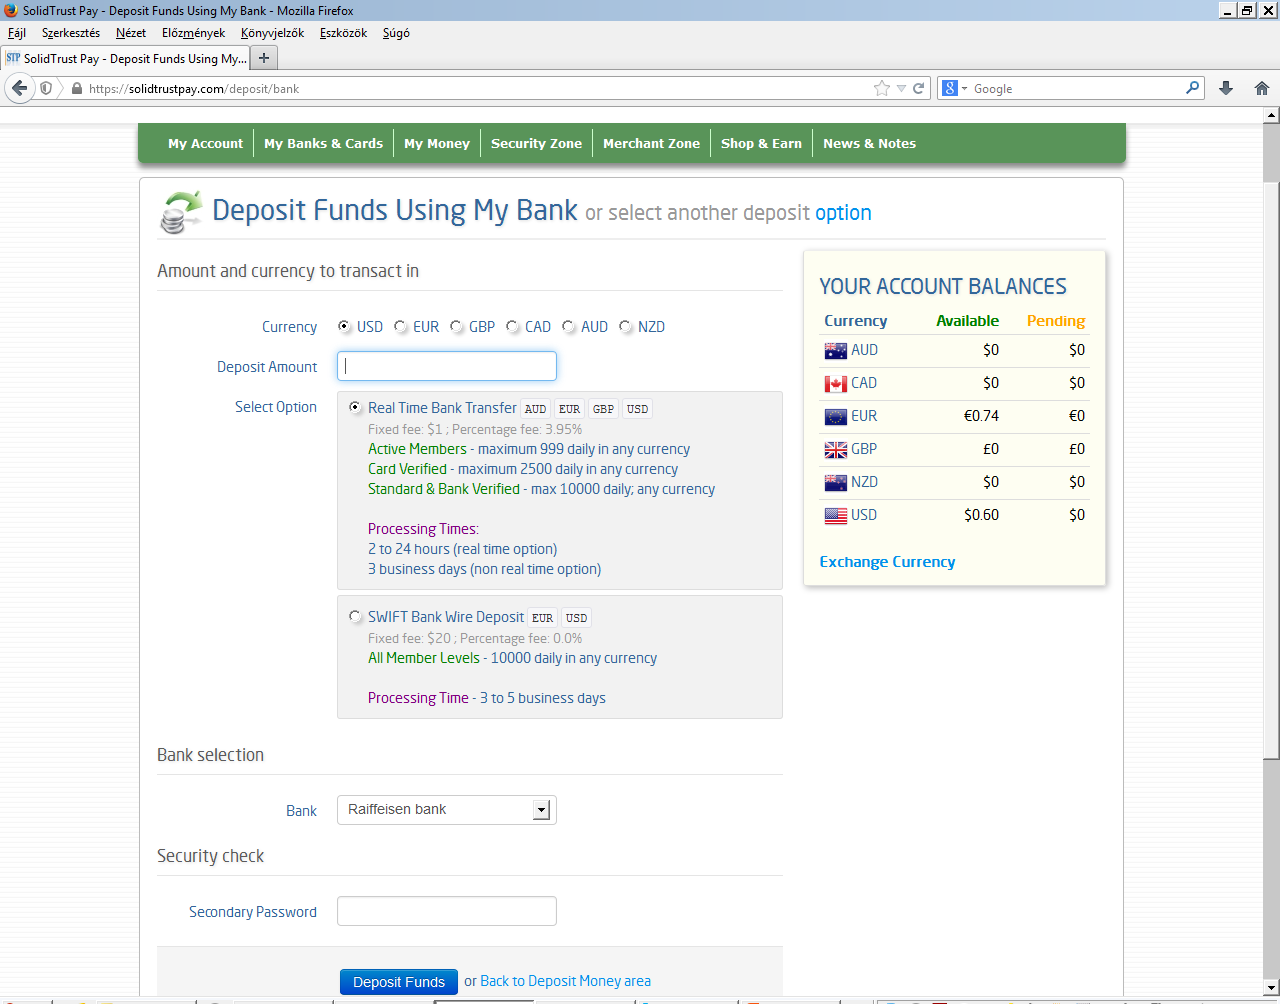The image size is (1280, 1004).
Task: Click the page vertical scrollbar thumb
Action: point(1271,470)
